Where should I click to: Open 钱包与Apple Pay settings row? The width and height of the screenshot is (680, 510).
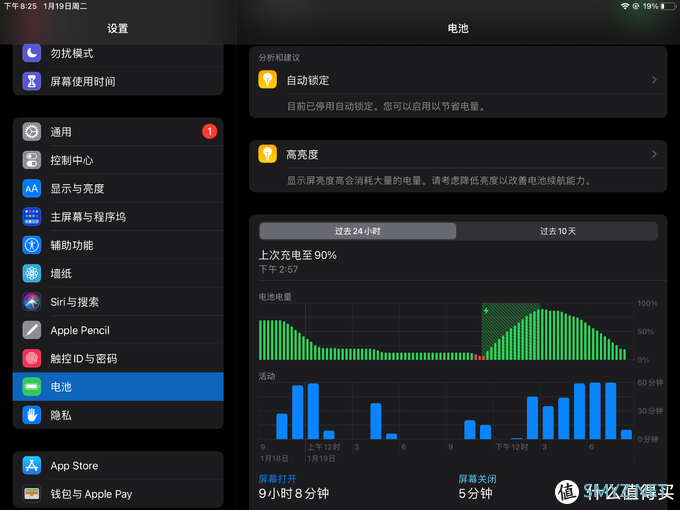(118, 494)
